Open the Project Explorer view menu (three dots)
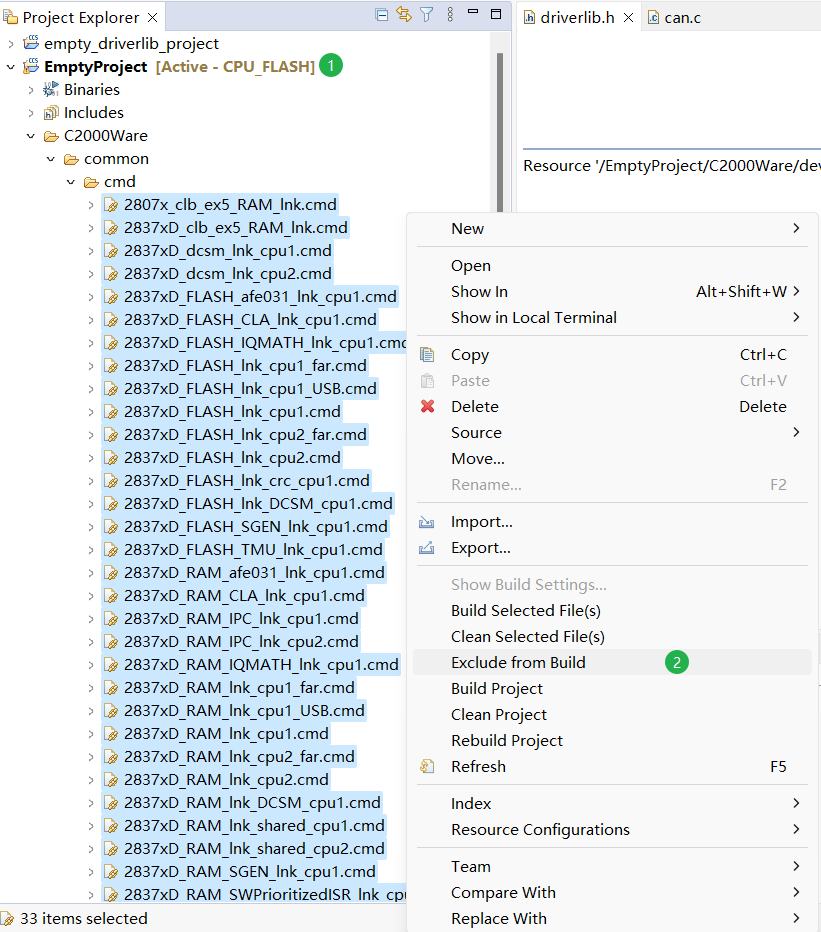This screenshot has width=821, height=932. point(450,15)
